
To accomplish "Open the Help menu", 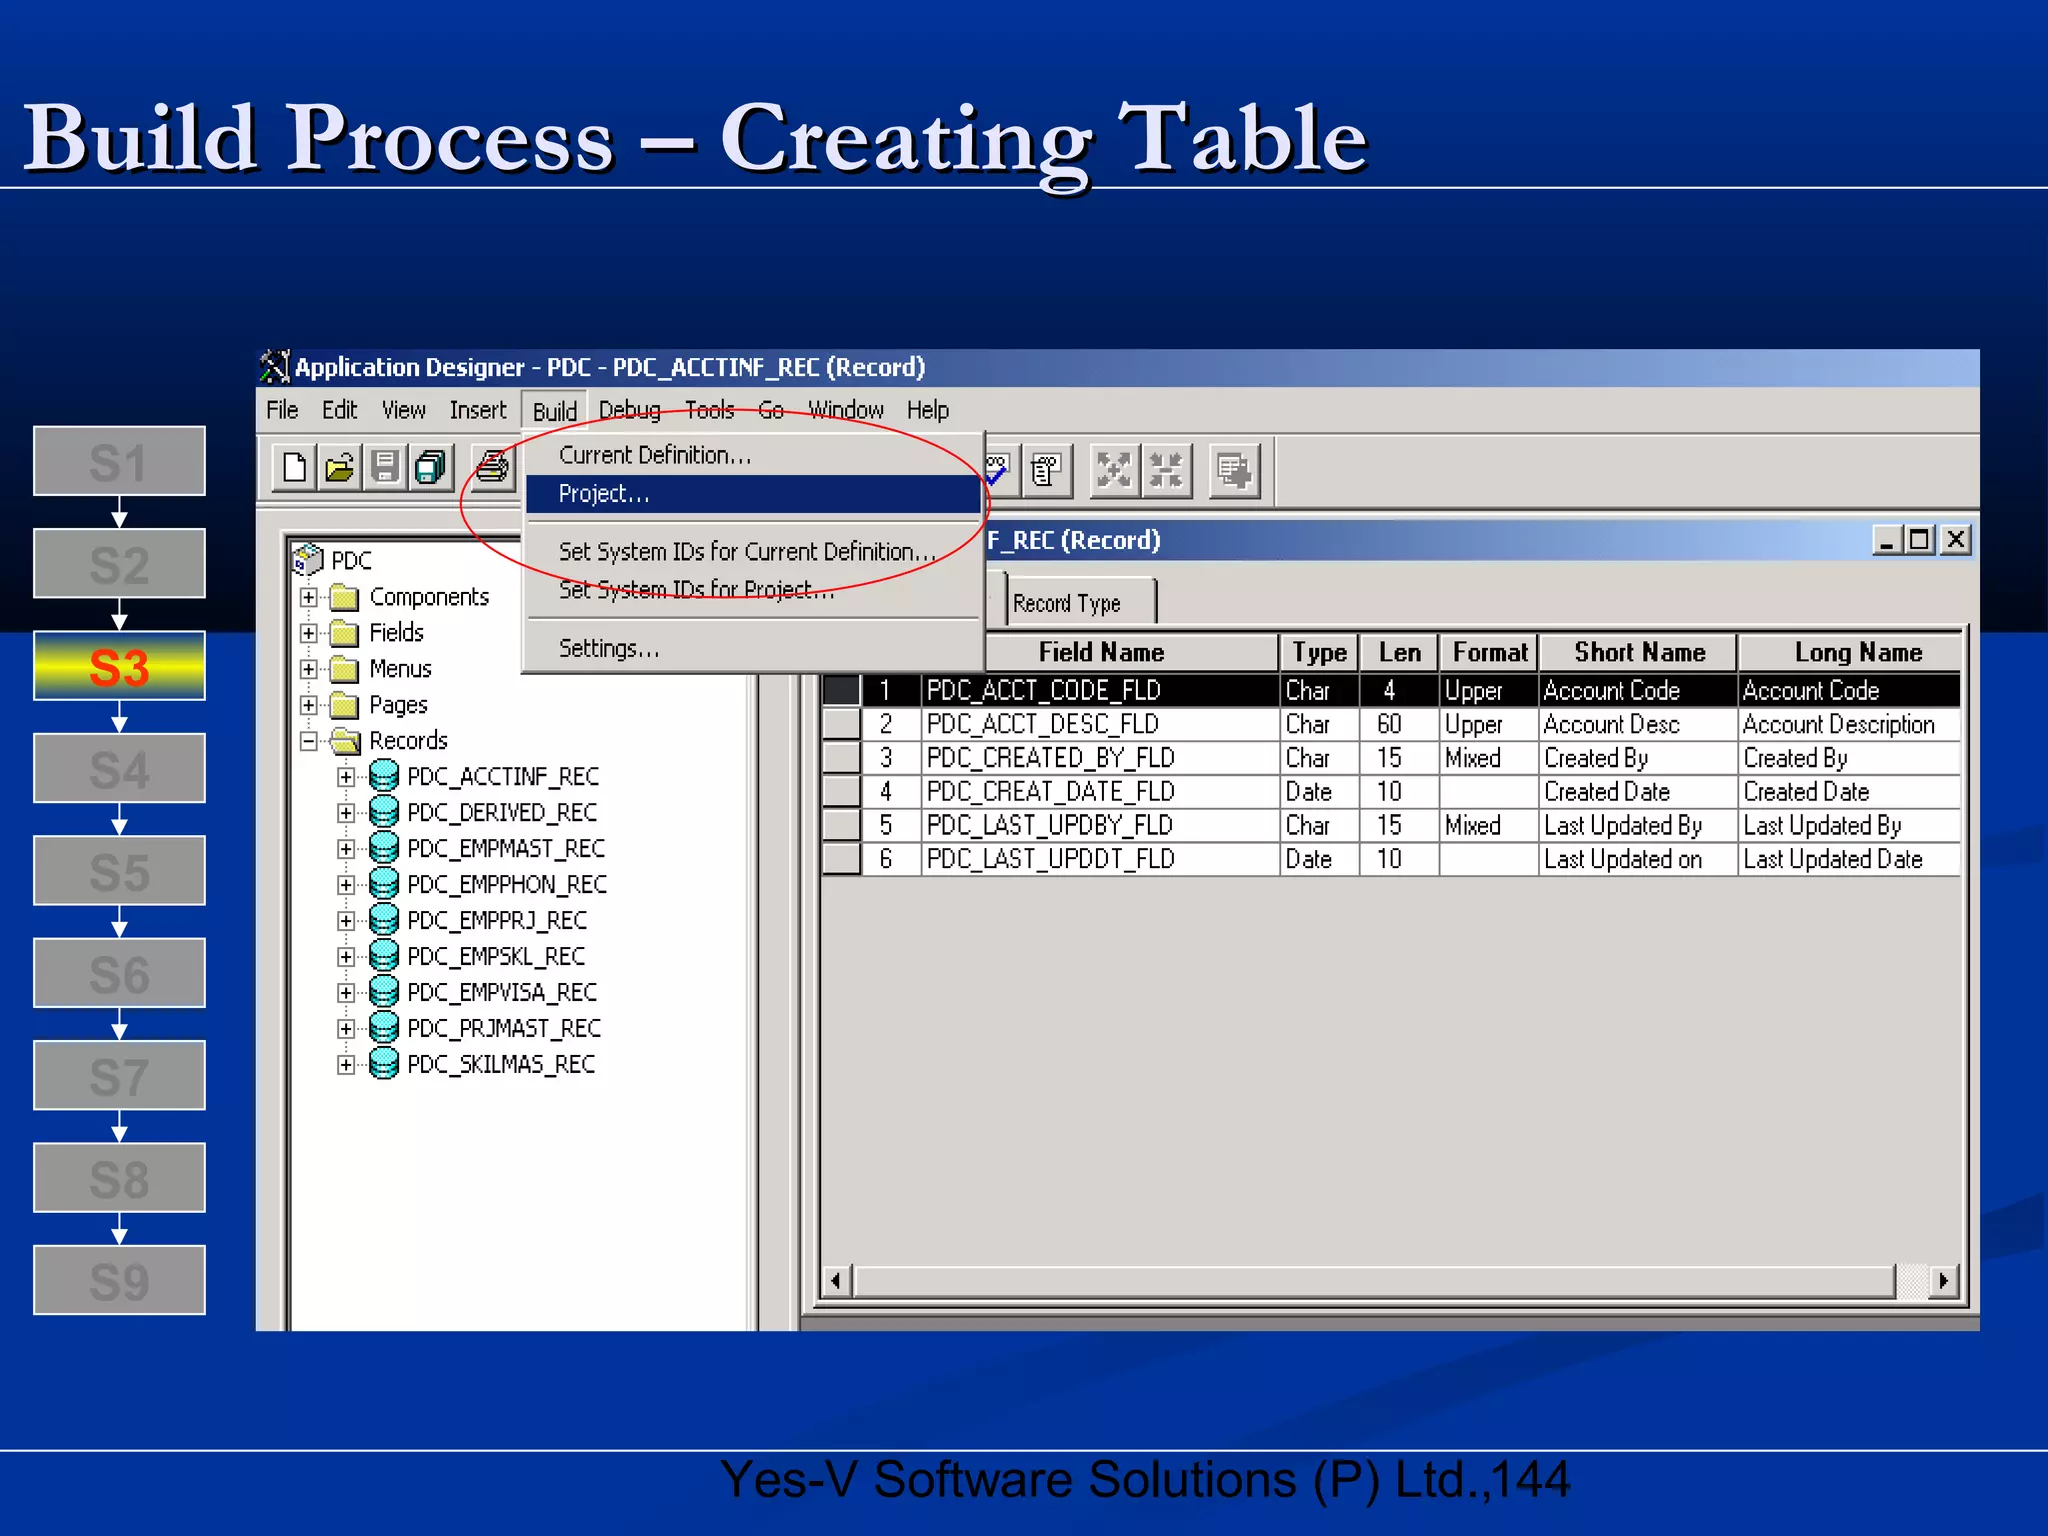I will 928,410.
